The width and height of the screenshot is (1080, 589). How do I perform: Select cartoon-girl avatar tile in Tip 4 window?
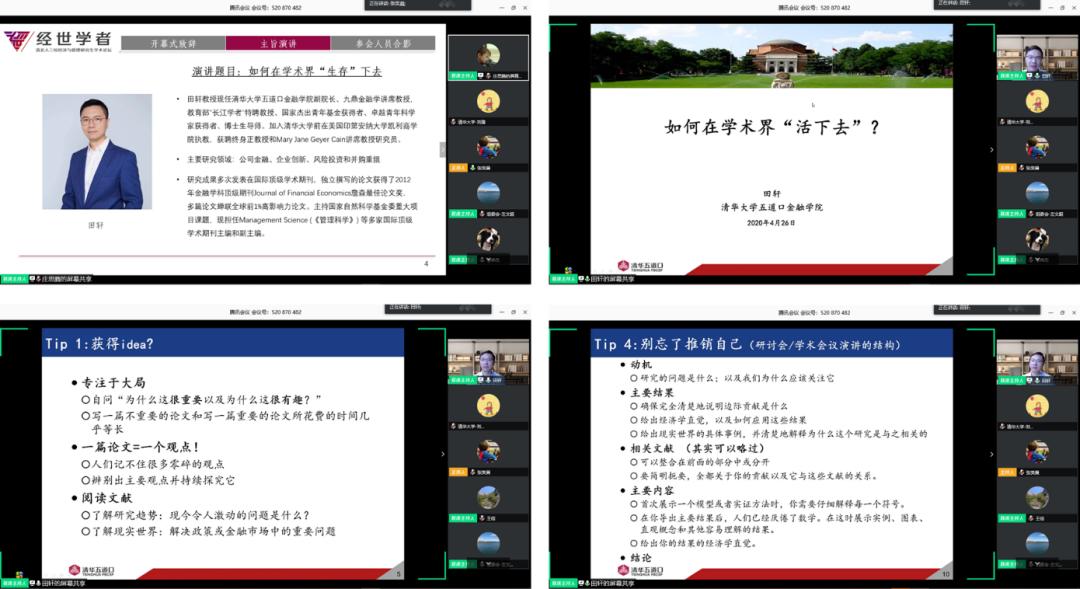[1037, 409]
